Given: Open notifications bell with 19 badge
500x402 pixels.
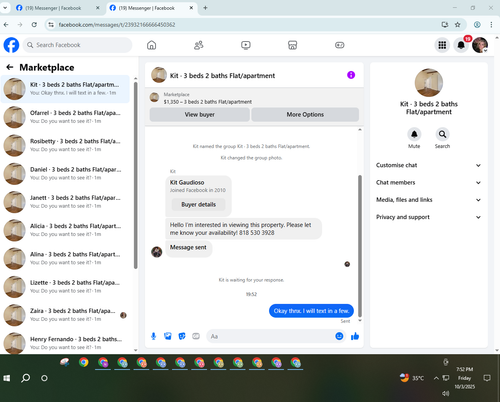Looking at the screenshot, I should [461, 45].
